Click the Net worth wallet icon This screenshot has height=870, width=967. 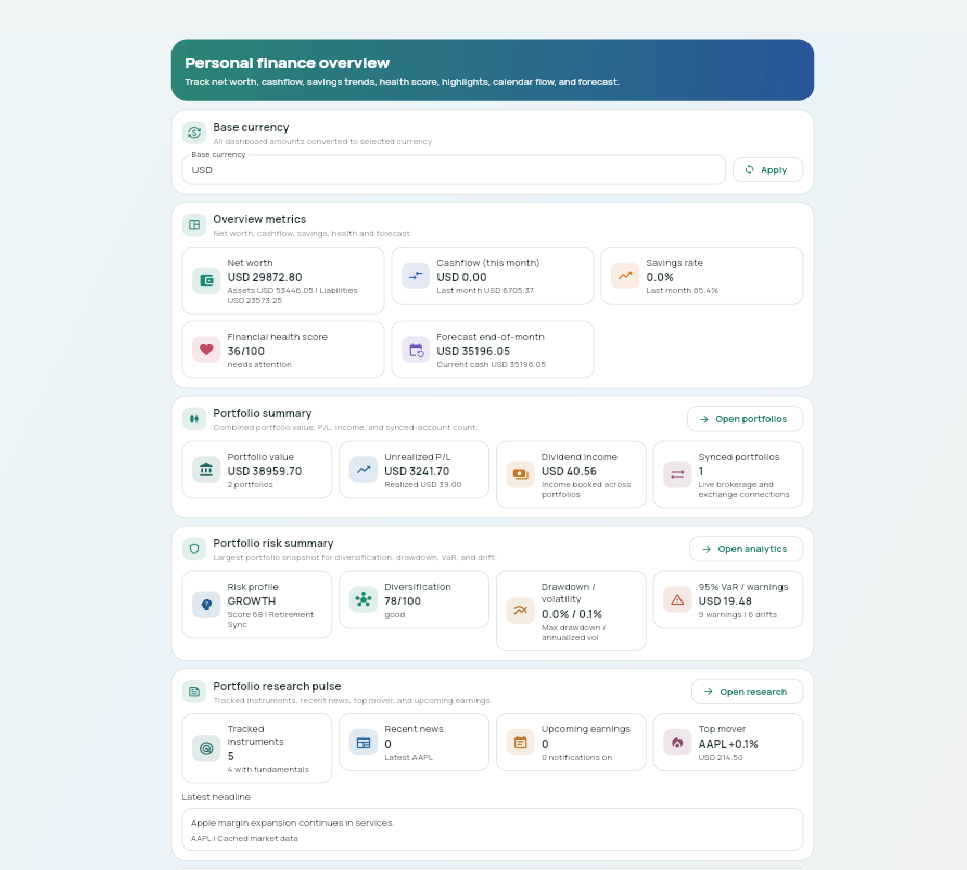(x=207, y=281)
